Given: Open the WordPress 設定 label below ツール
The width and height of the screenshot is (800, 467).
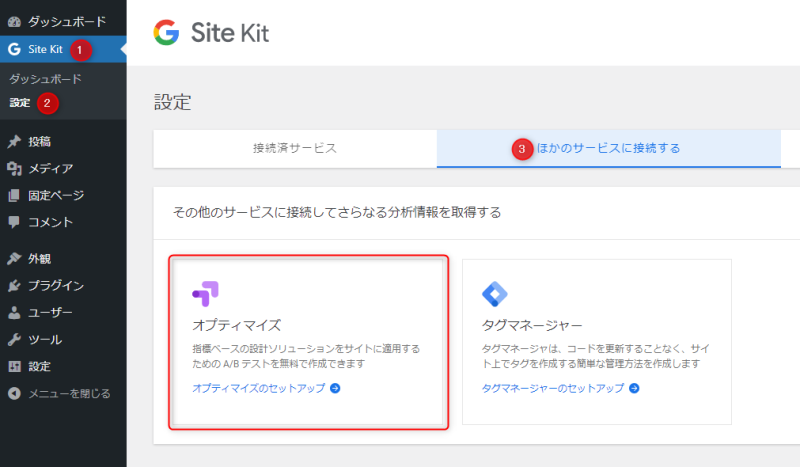Looking at the screenshot, I should [x=39, y=366].
